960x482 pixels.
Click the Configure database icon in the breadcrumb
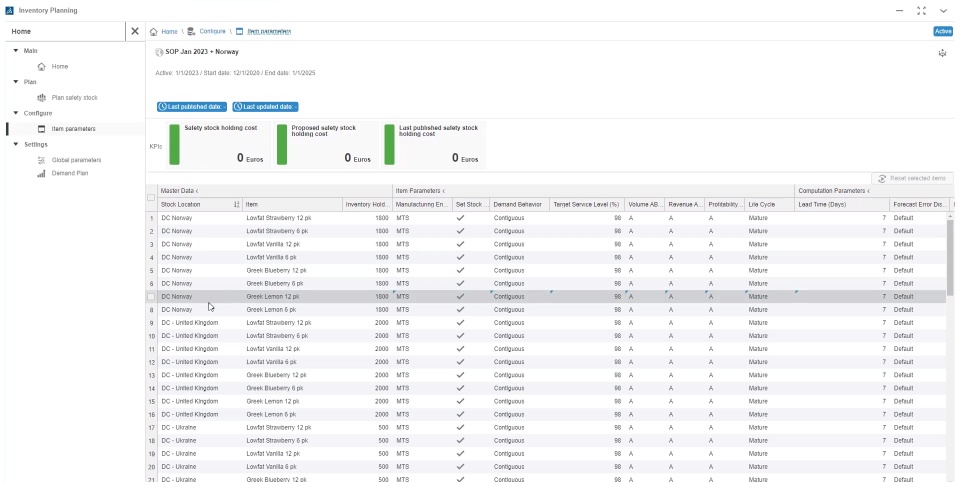192,31
